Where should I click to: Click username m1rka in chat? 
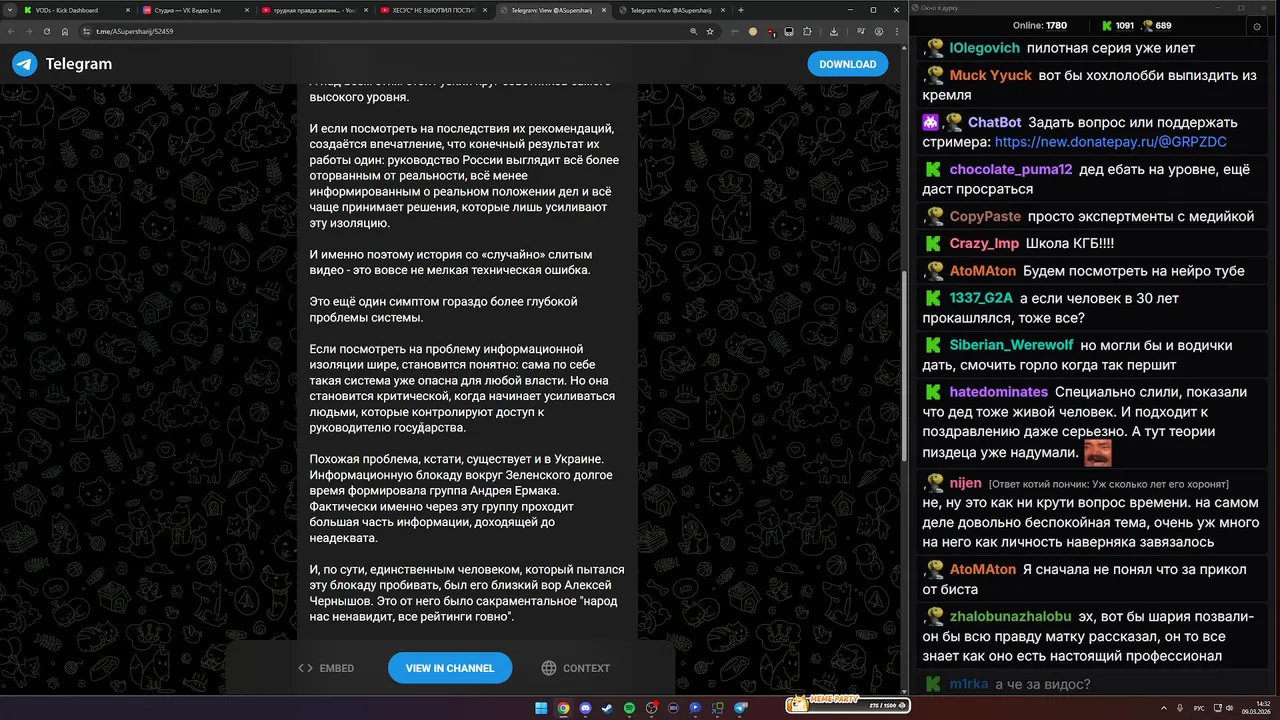[x=969, y=684]
